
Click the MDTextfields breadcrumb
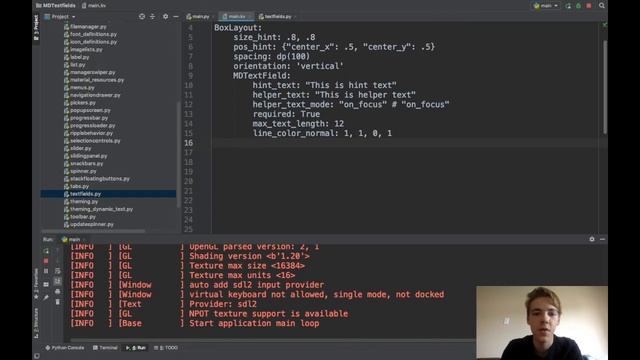point(56,6)
